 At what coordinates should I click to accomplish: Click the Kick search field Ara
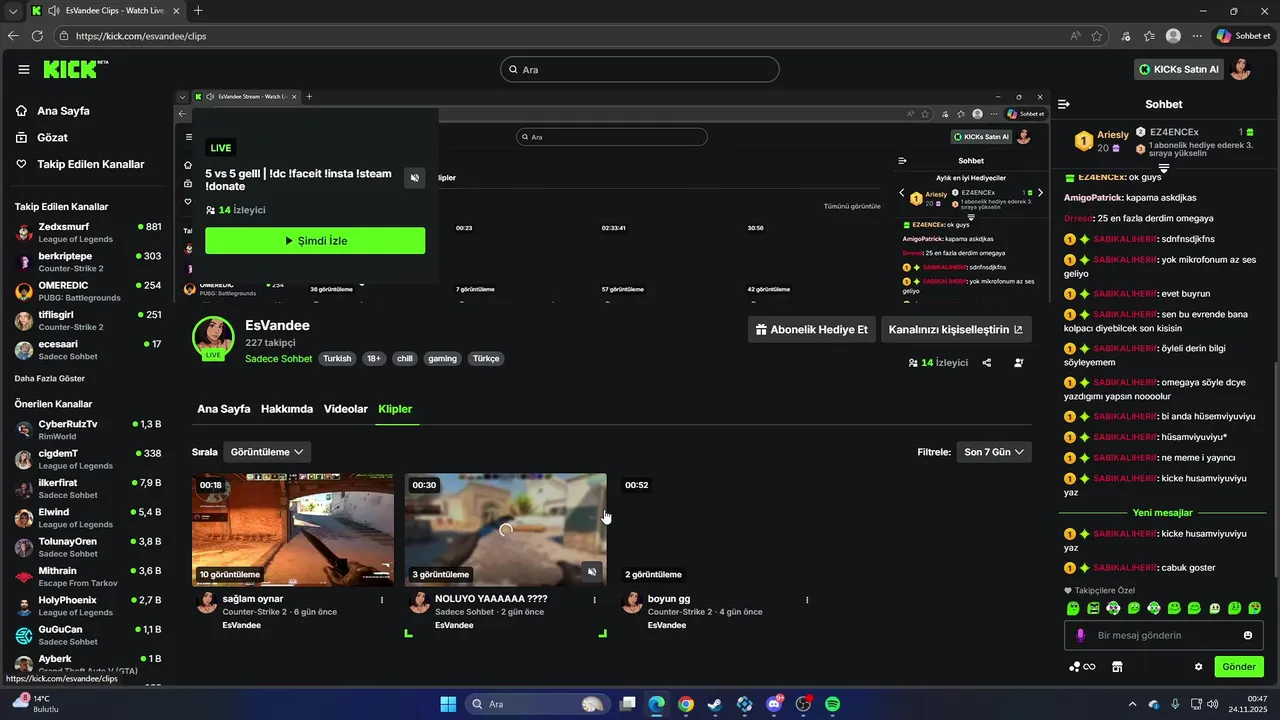[x=640, y=70]
